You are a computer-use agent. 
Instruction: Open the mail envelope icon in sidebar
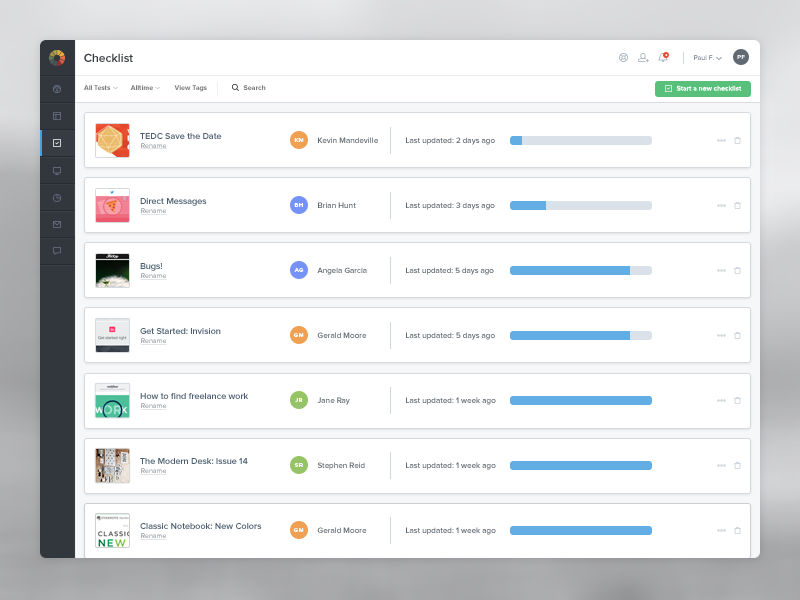pyautogui.click(x=57, y=225)
